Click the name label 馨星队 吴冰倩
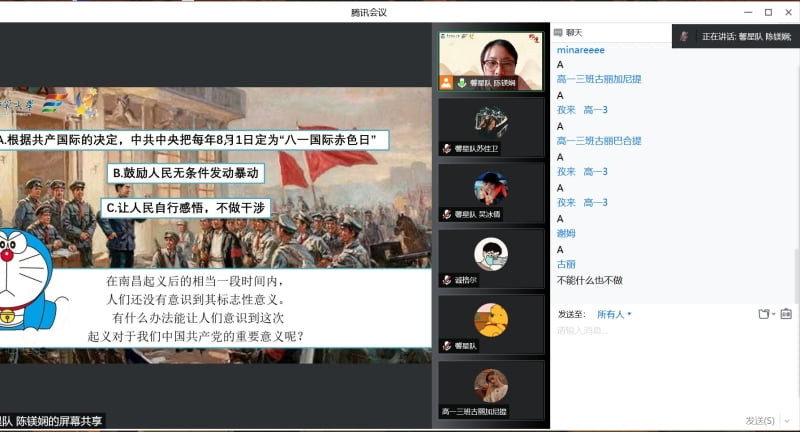The height and width of the screenshot is (432, 800). [x=478, y=214]
